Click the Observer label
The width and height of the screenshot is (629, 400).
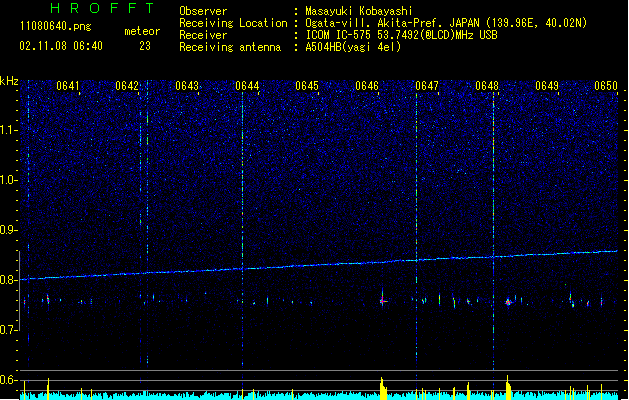203,11
